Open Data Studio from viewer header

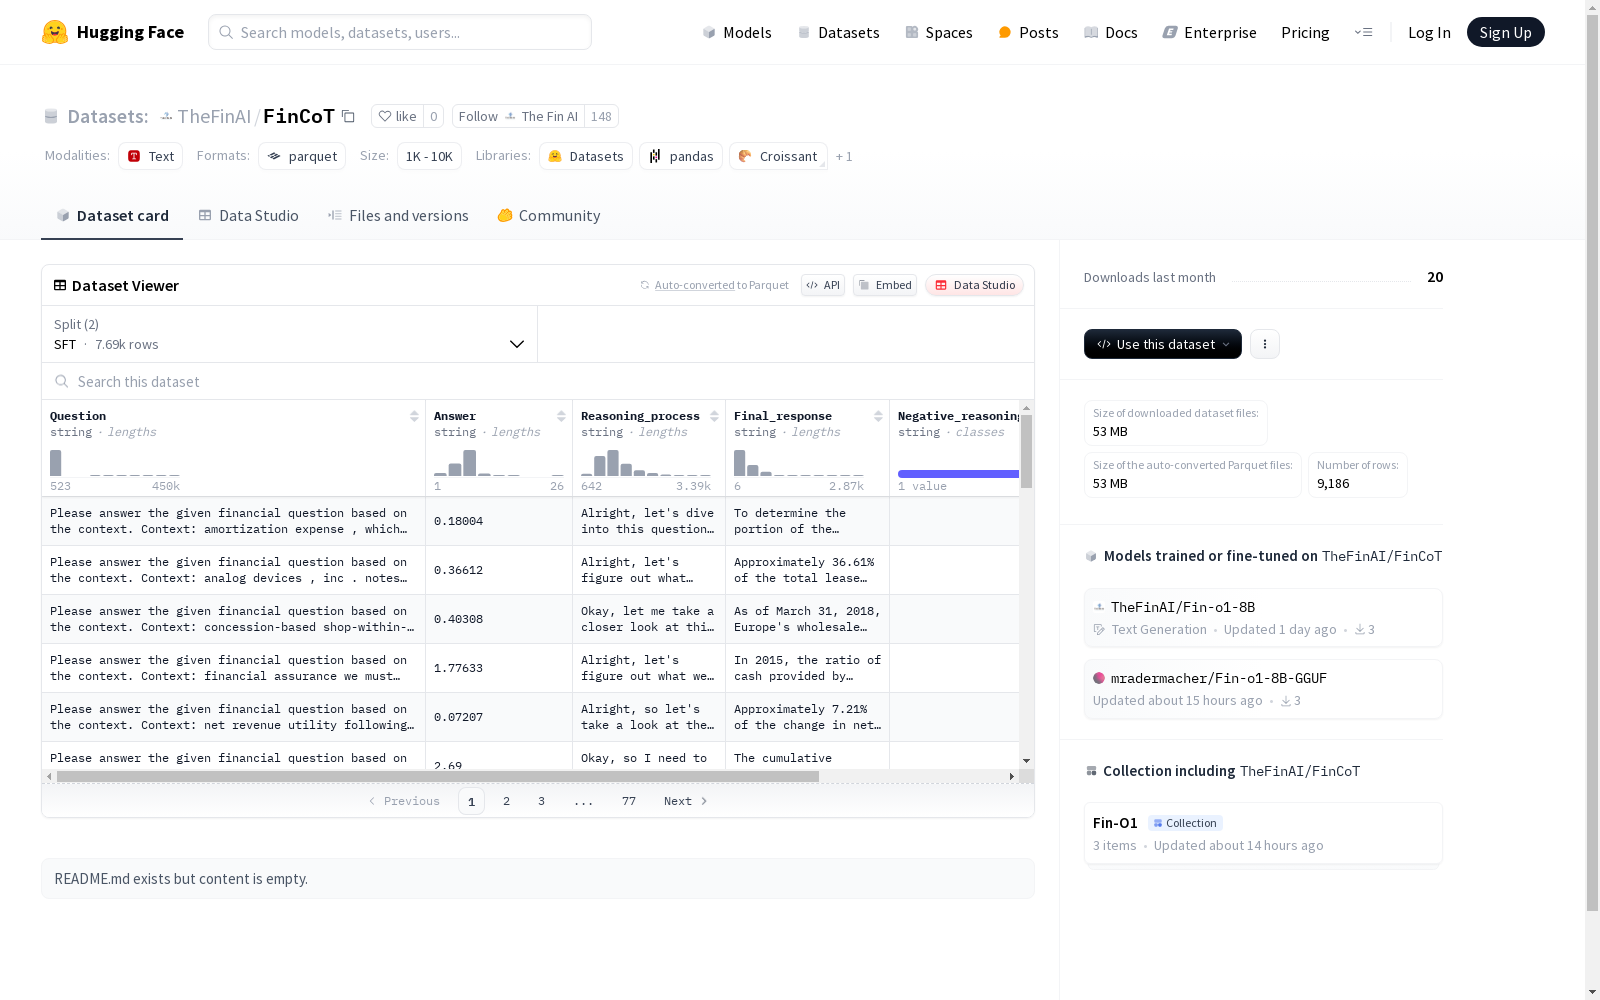point(974,285)
